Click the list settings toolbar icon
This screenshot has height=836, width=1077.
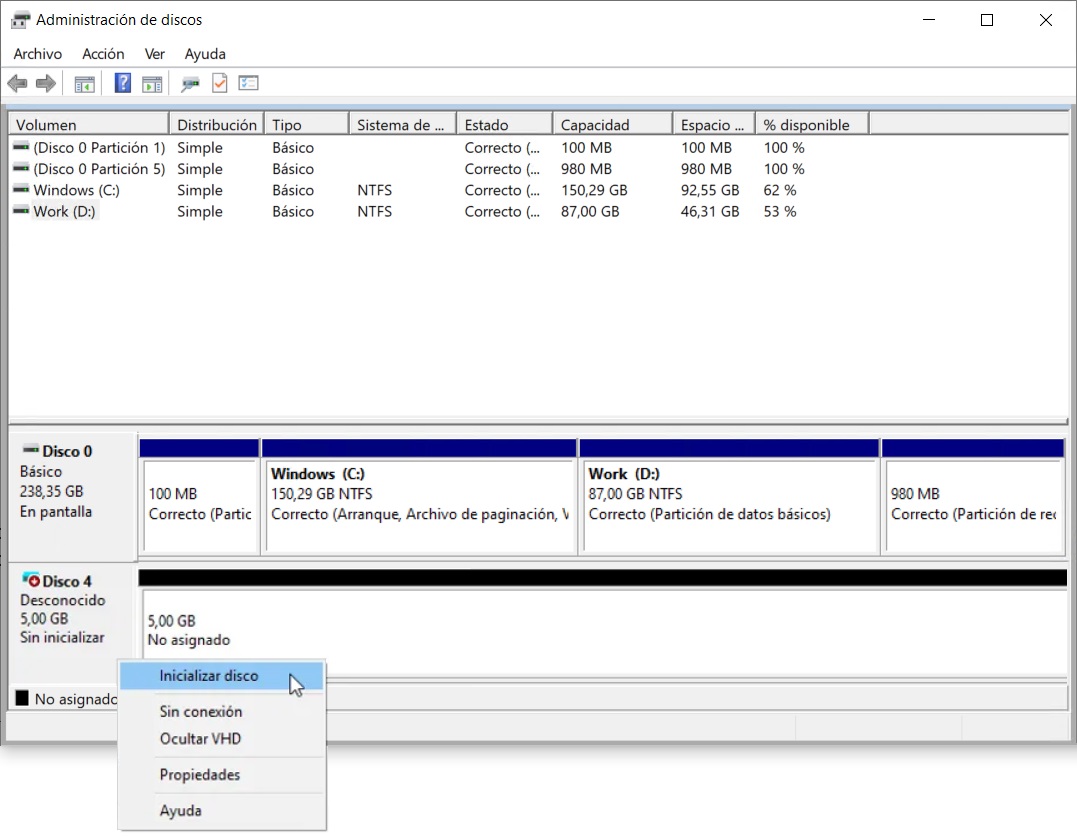click(248, 84)
